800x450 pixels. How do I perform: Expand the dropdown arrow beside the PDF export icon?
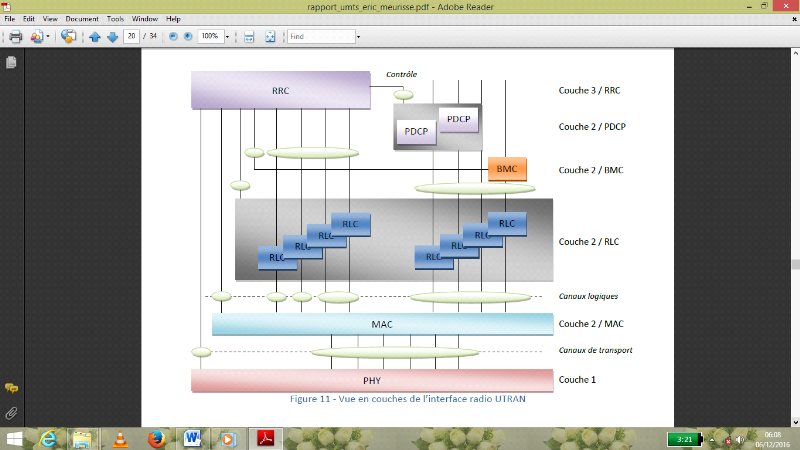pyautogui.click(x=47, y=37)
